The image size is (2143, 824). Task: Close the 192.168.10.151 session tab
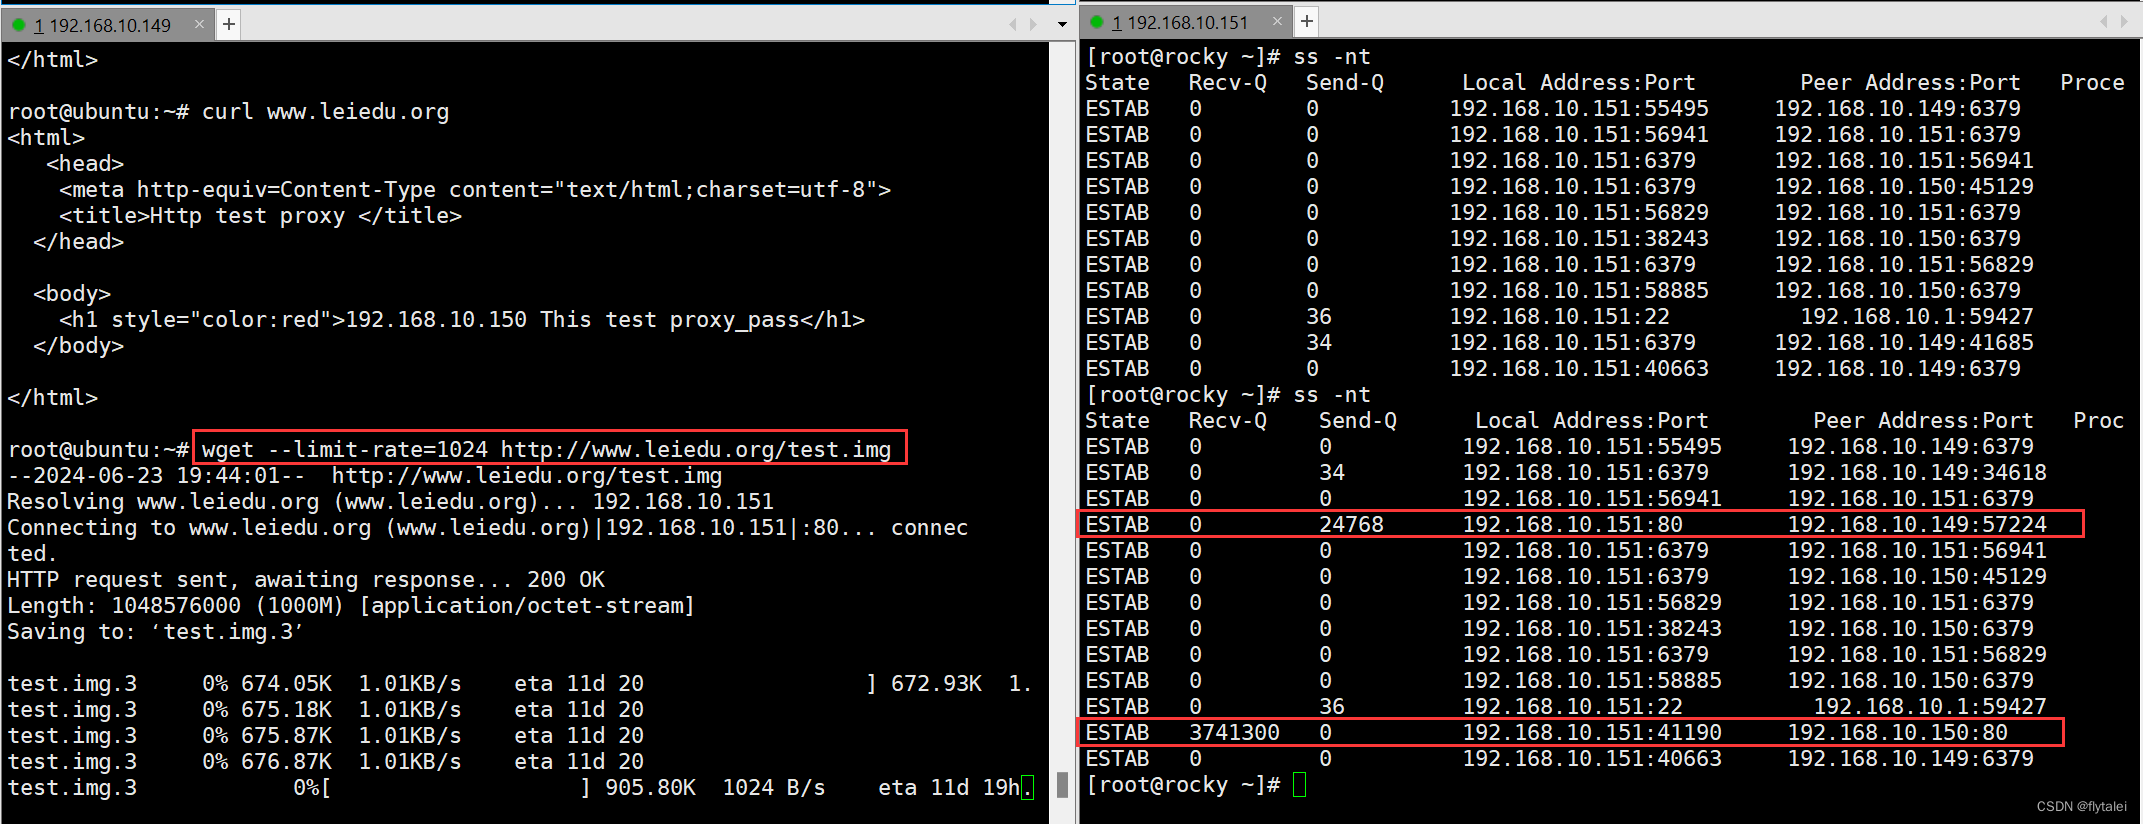coord(1277,21)
